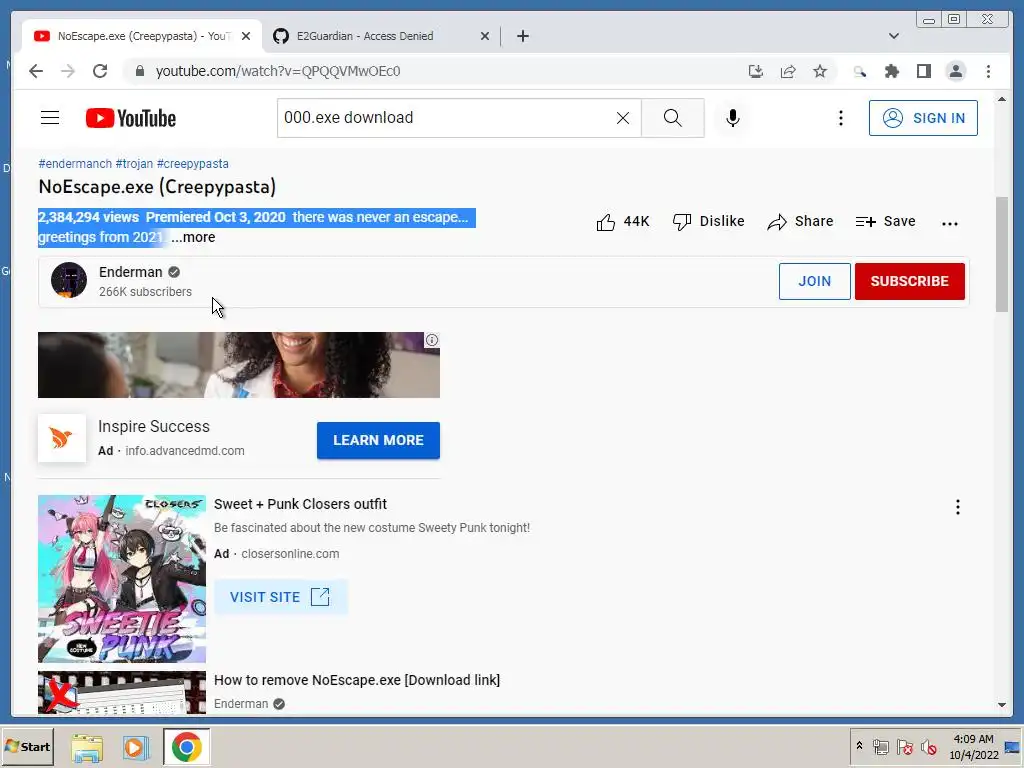Click the ad info icon on banner
The width and height of the screenshot is (1024, 768).
(x=432, y=340)
